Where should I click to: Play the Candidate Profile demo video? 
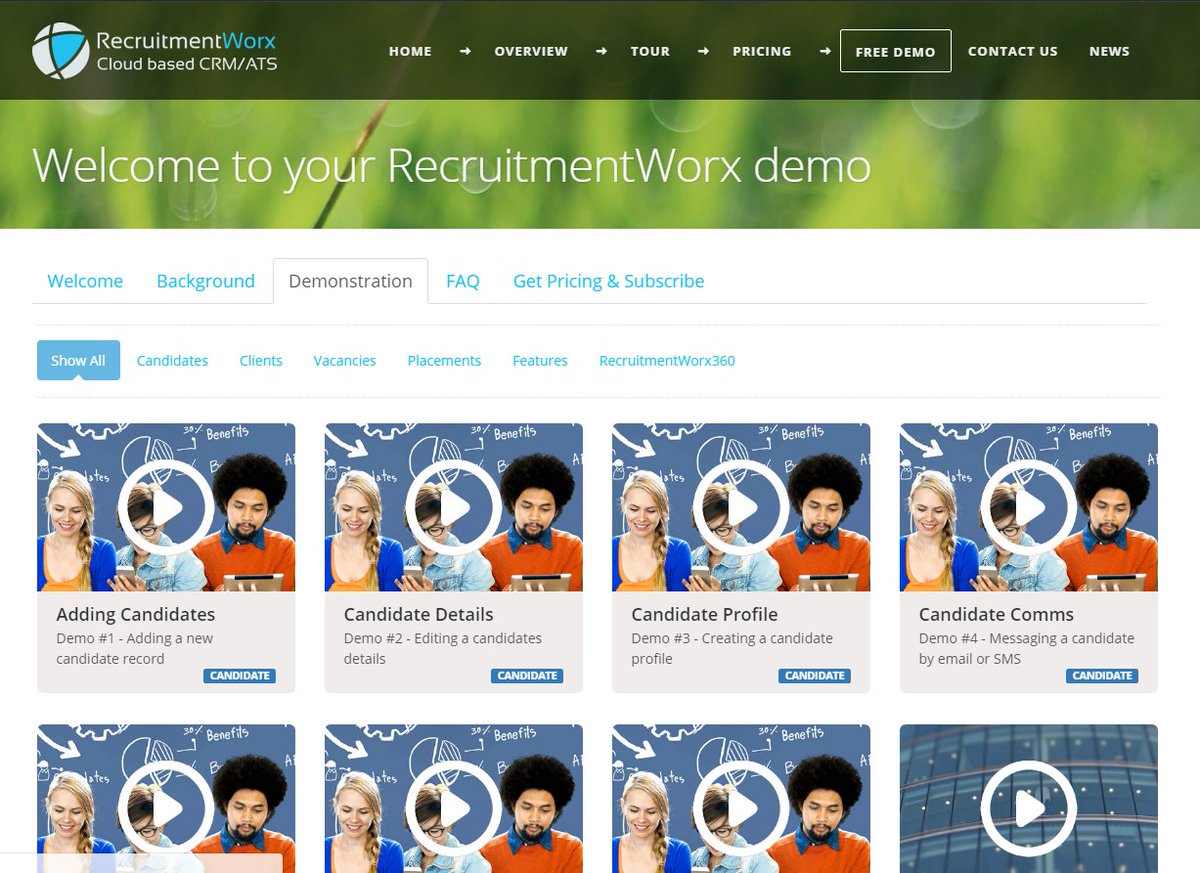tap(741, 507)
